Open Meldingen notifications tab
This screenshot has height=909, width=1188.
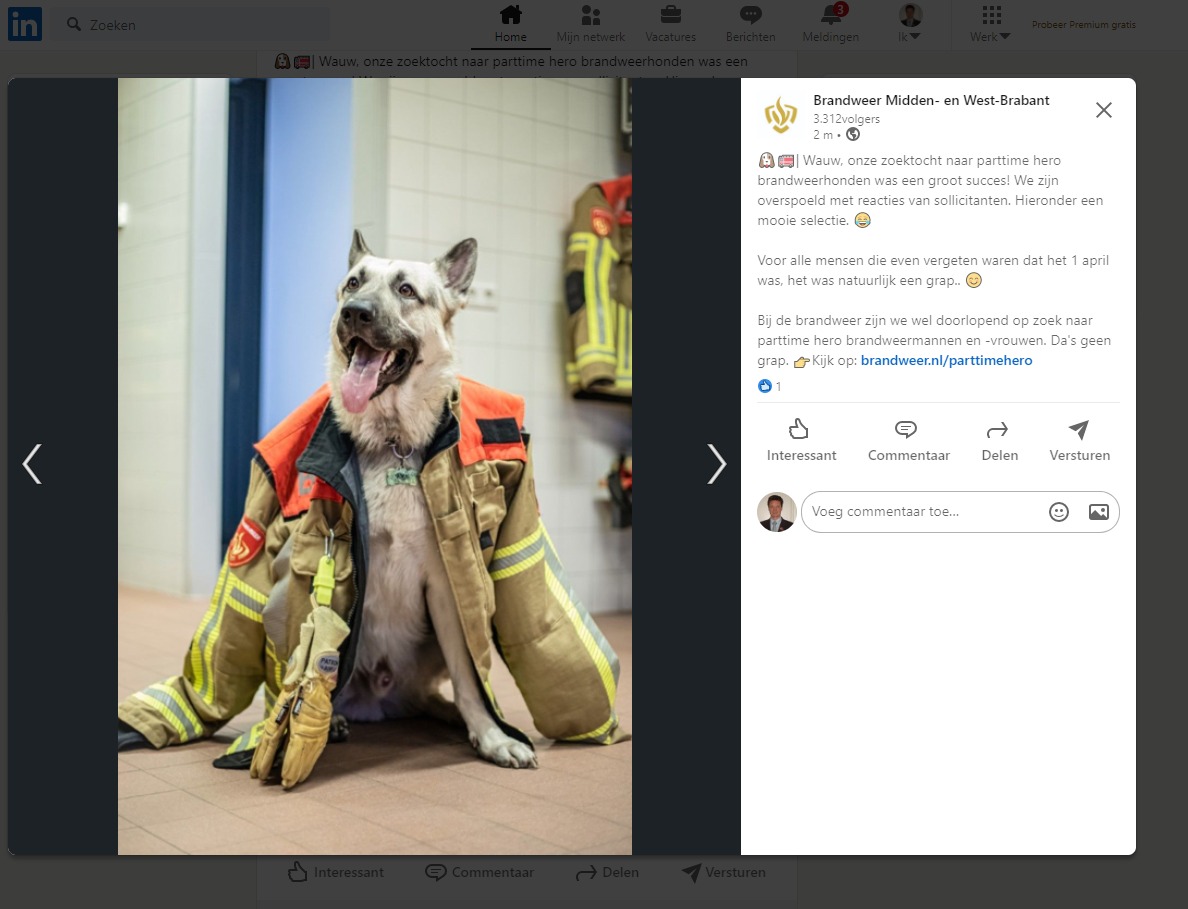coord(830,24)
